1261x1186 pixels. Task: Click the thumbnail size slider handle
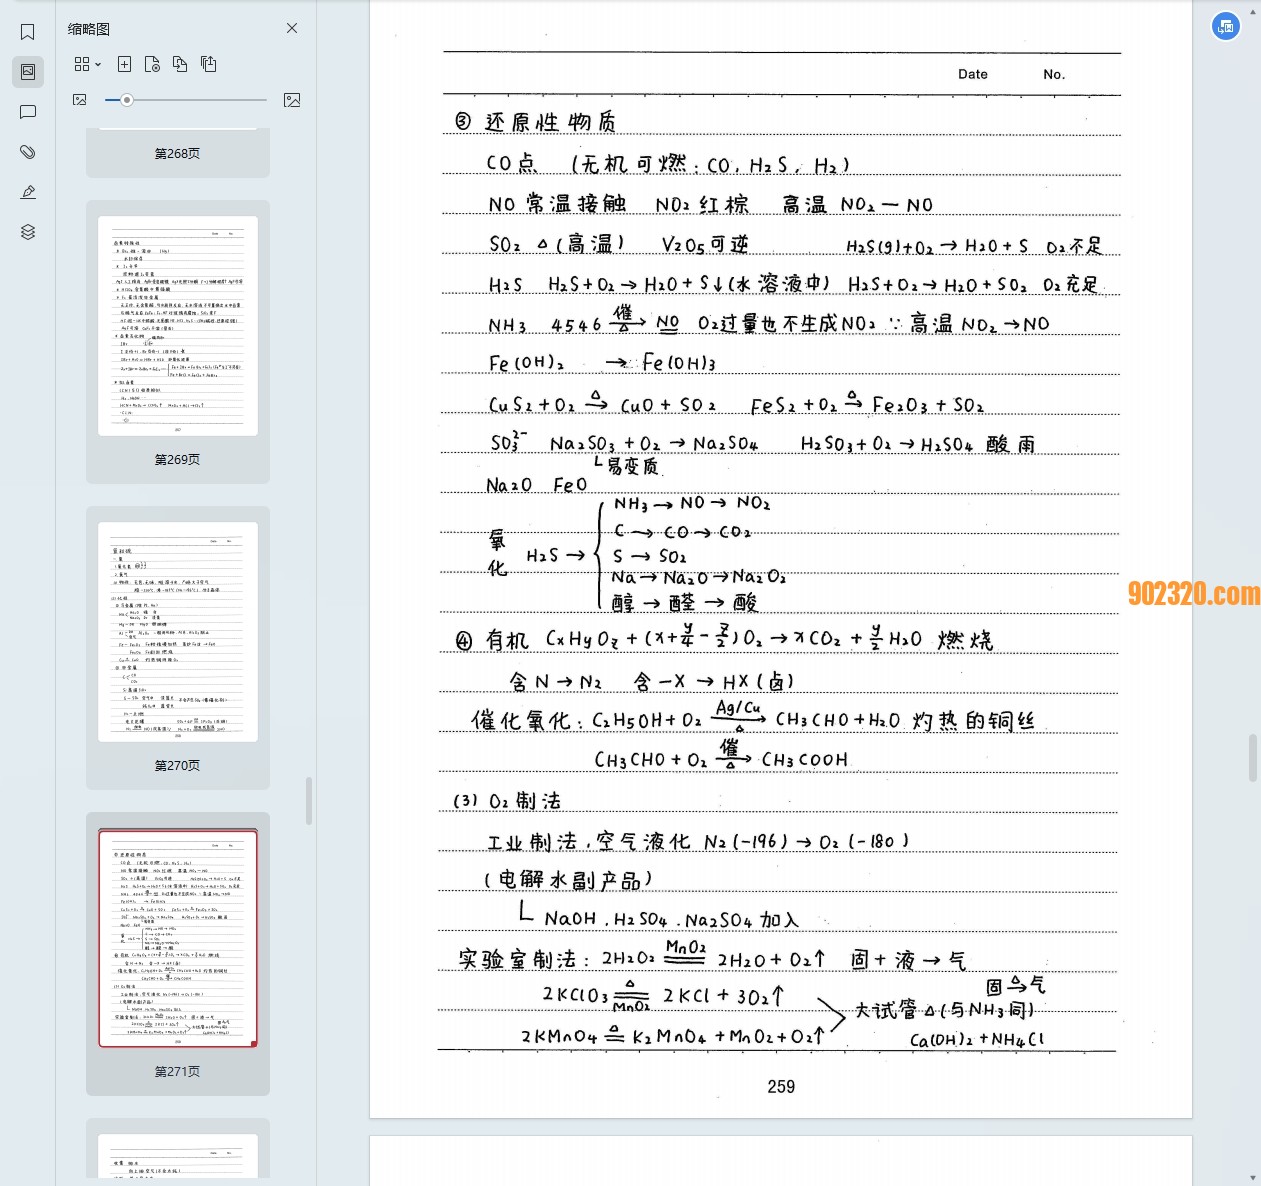tap(126, 100)
